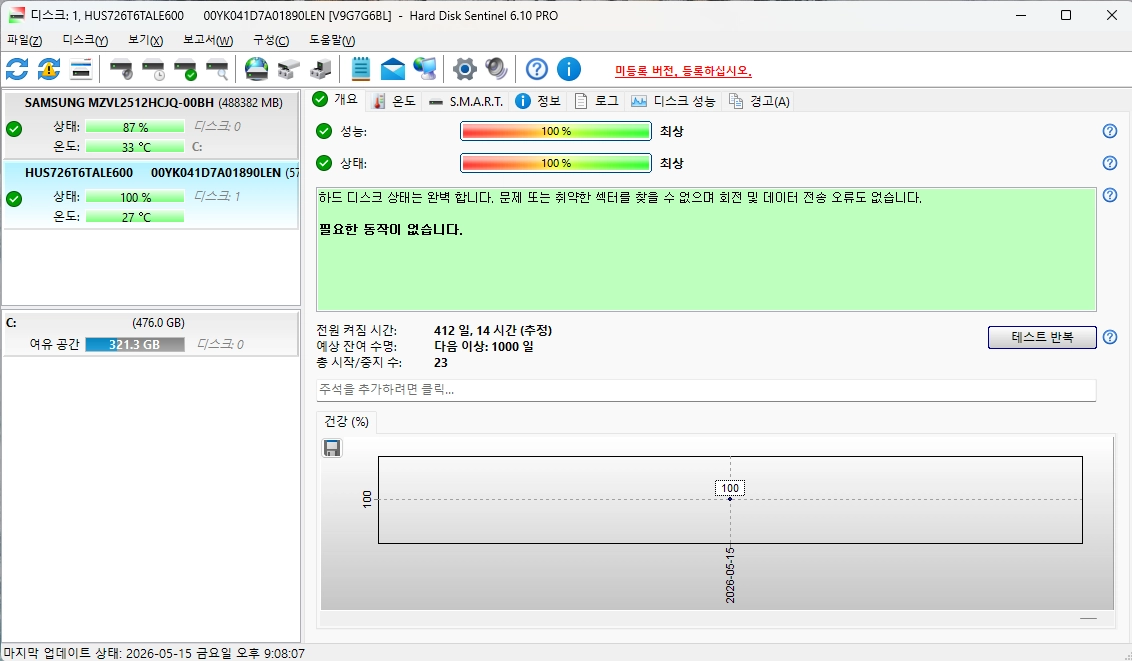Select the HUS726T6TALE600 disk entry

[151, 195]
